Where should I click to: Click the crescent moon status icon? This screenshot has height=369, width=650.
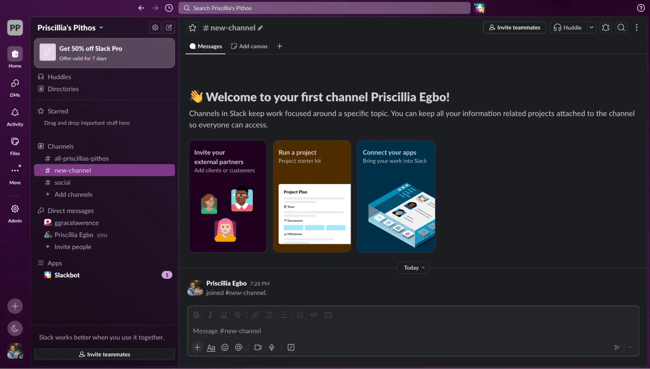(15, 328)
